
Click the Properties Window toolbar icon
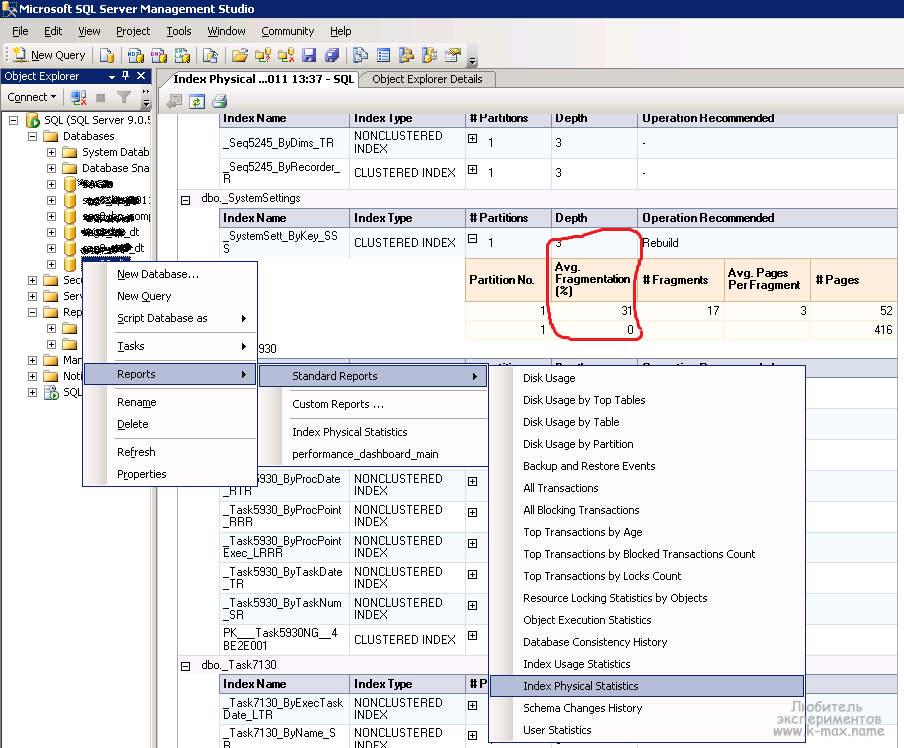pos(453,55)
